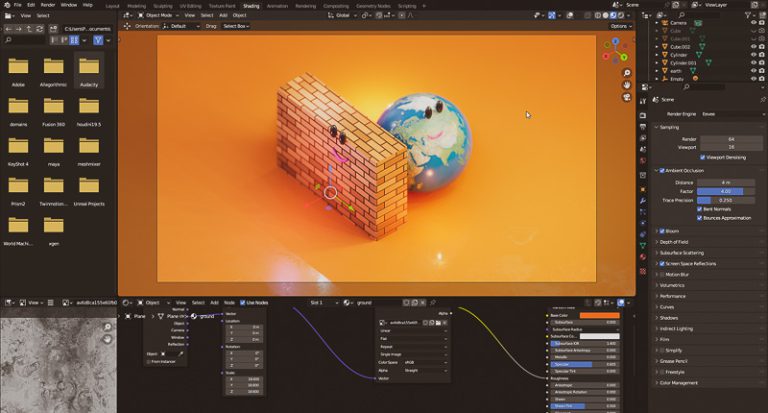Toggle viewport gizmos icon
The height and width of the screenshot is (413, 768).
click(552, 15)
